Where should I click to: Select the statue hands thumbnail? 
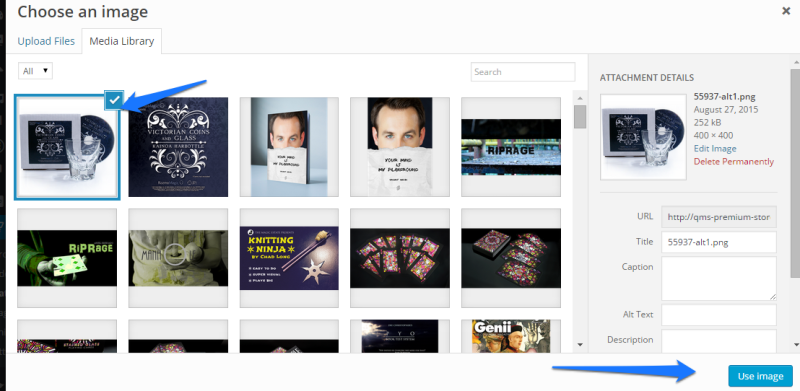click(178, 258)
